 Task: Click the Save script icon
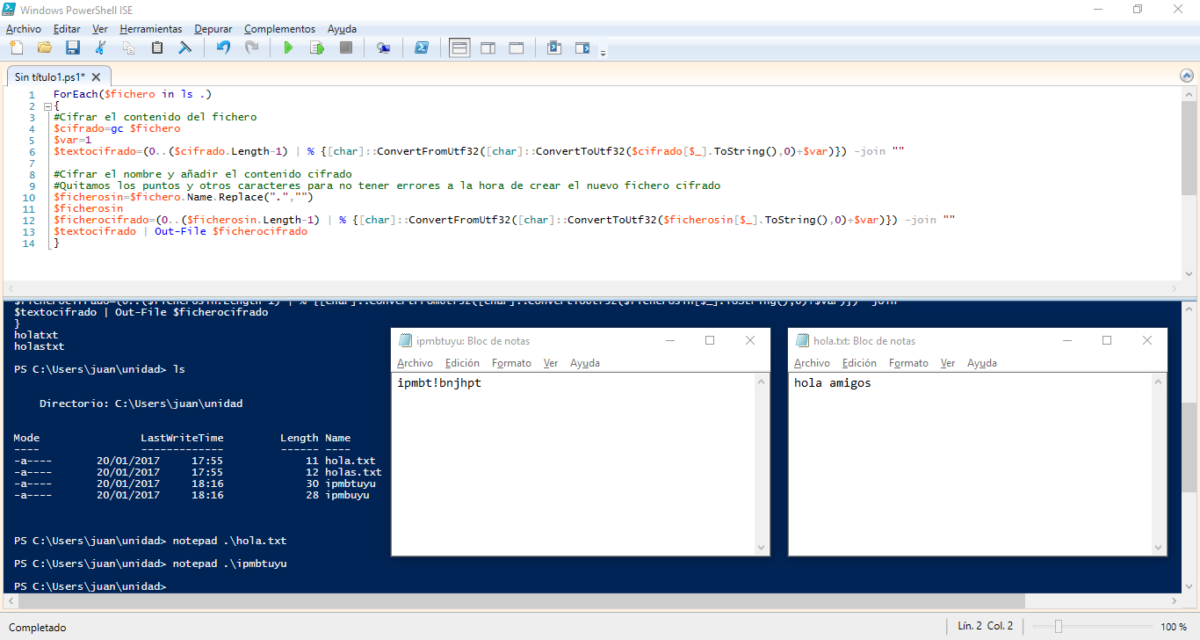pos(72,47)
